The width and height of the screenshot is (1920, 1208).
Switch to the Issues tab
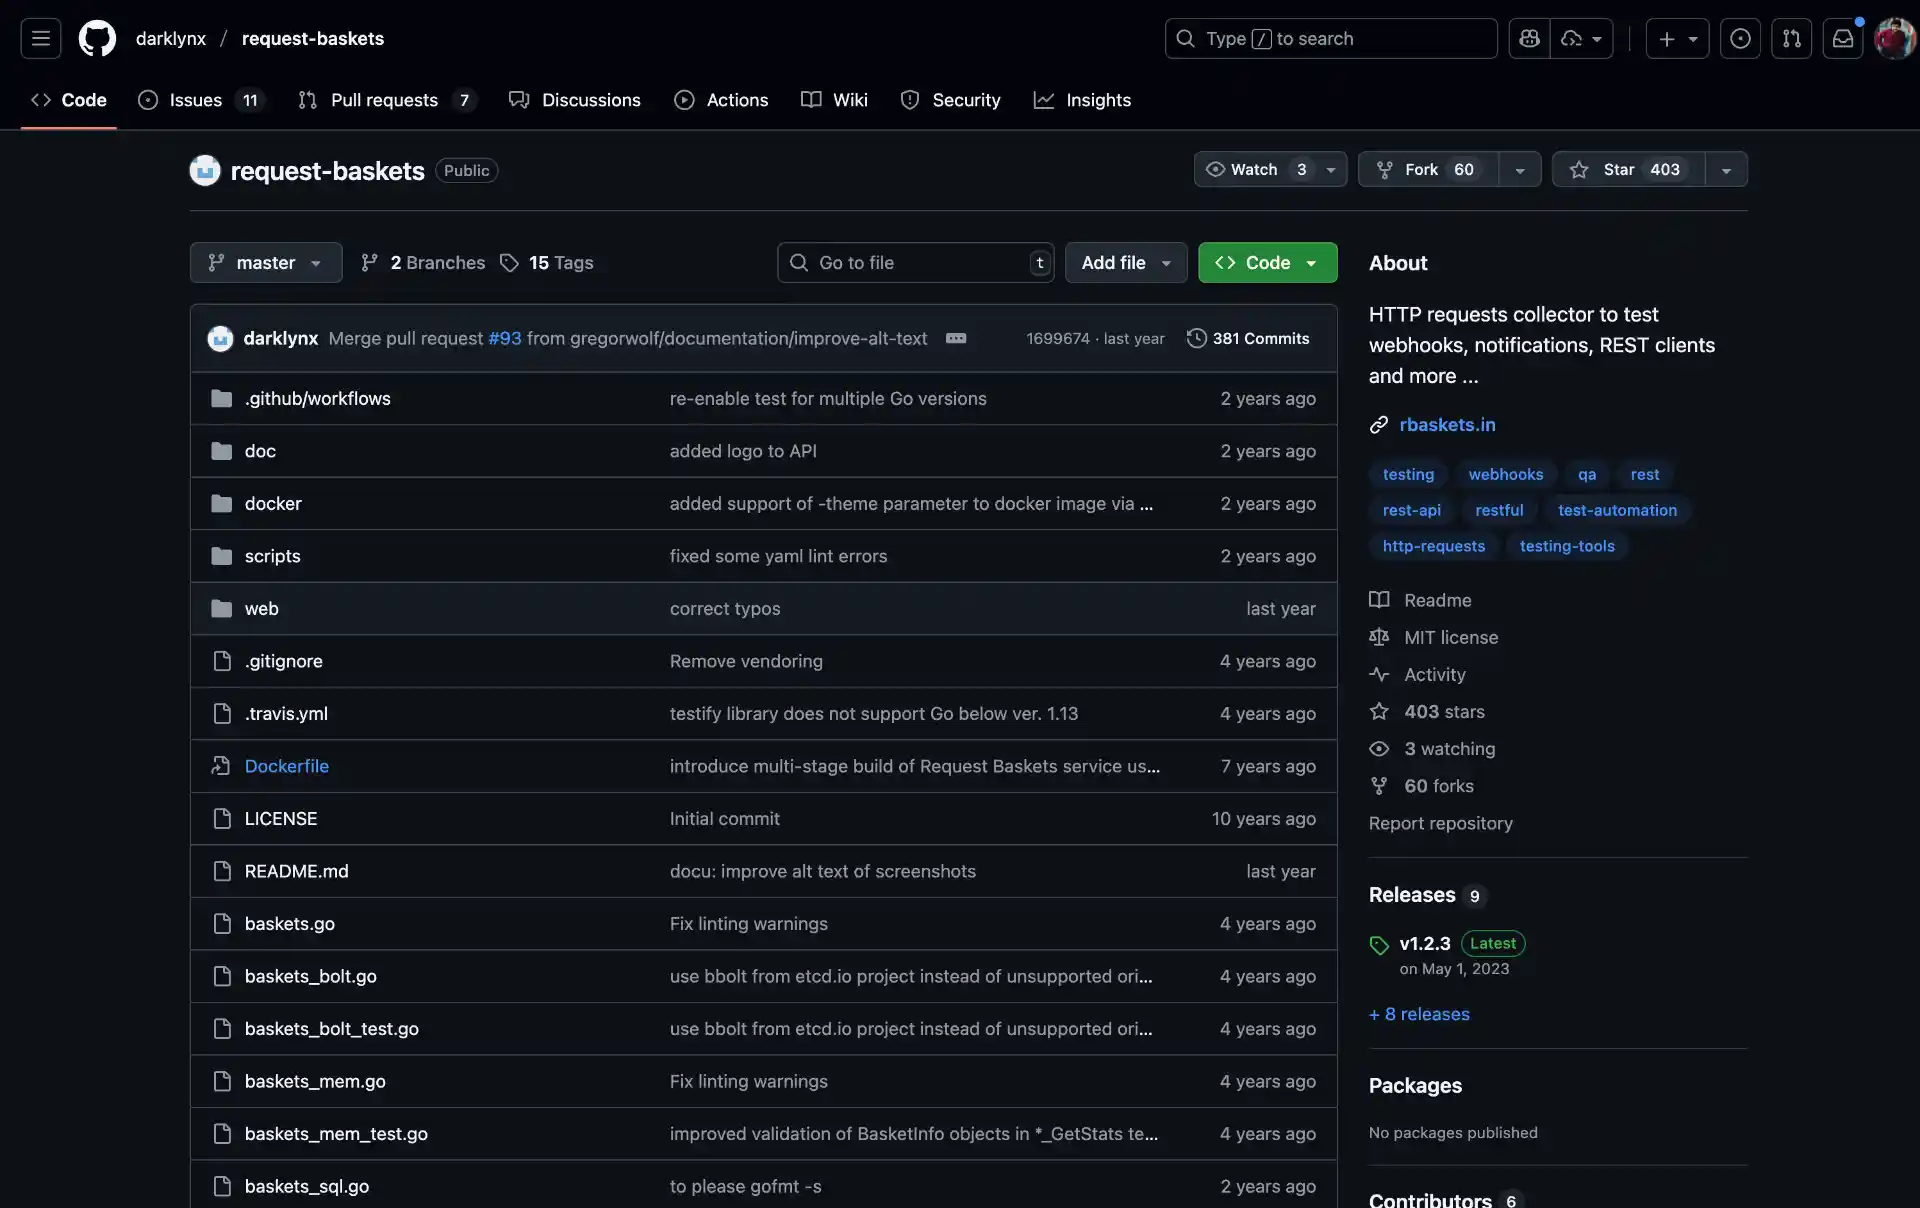[201, 100]
